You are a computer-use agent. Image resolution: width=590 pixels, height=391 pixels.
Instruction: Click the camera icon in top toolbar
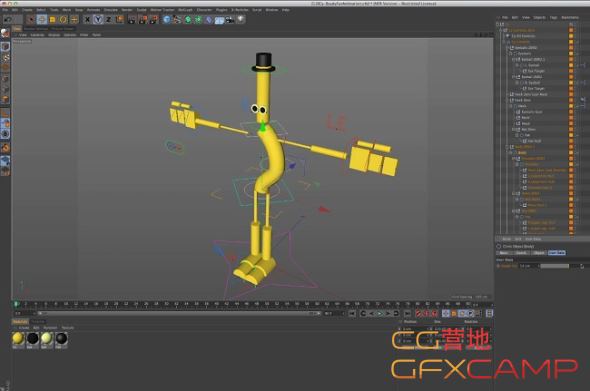tap(230, 19)
